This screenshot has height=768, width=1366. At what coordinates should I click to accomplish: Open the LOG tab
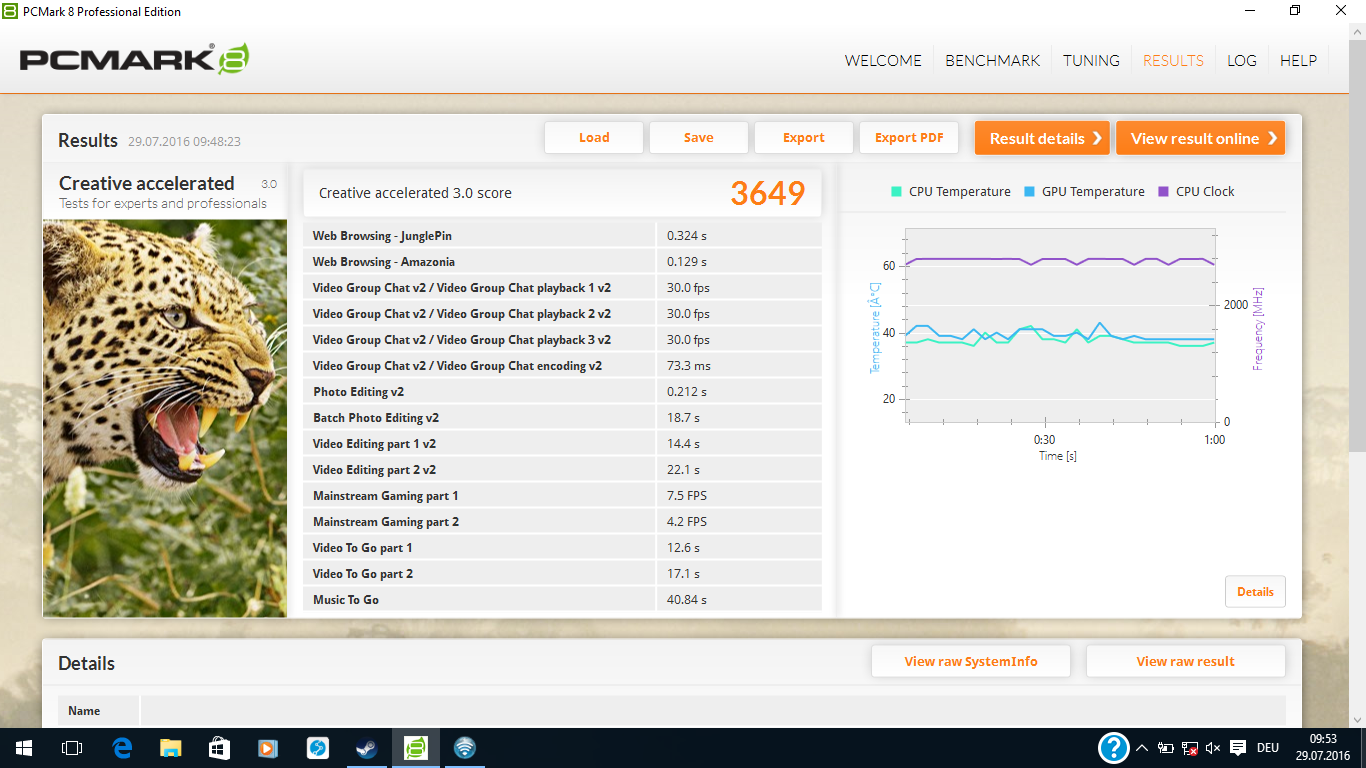(1242, 60)
